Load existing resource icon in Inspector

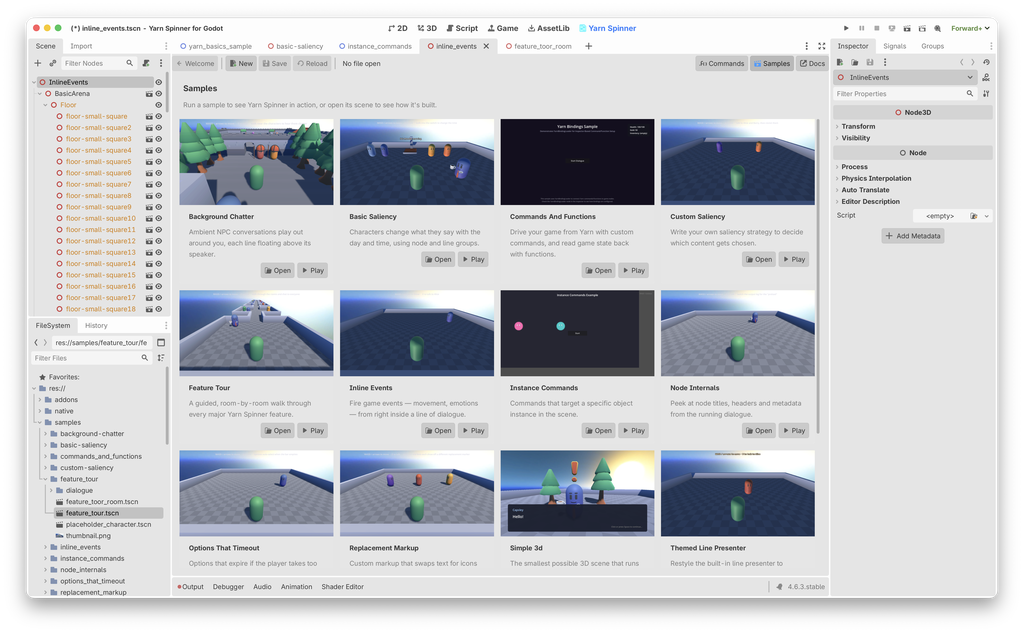(855, 62)
